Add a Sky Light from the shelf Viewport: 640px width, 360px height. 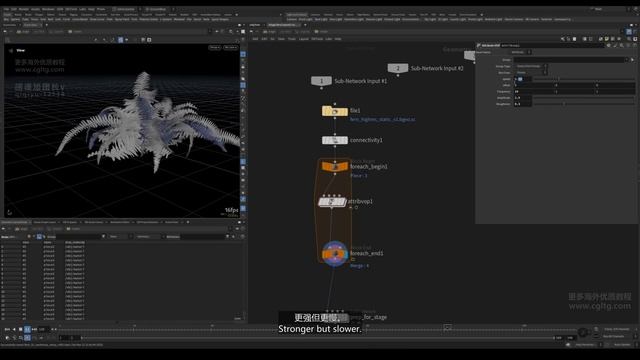[x=430, y=19]
